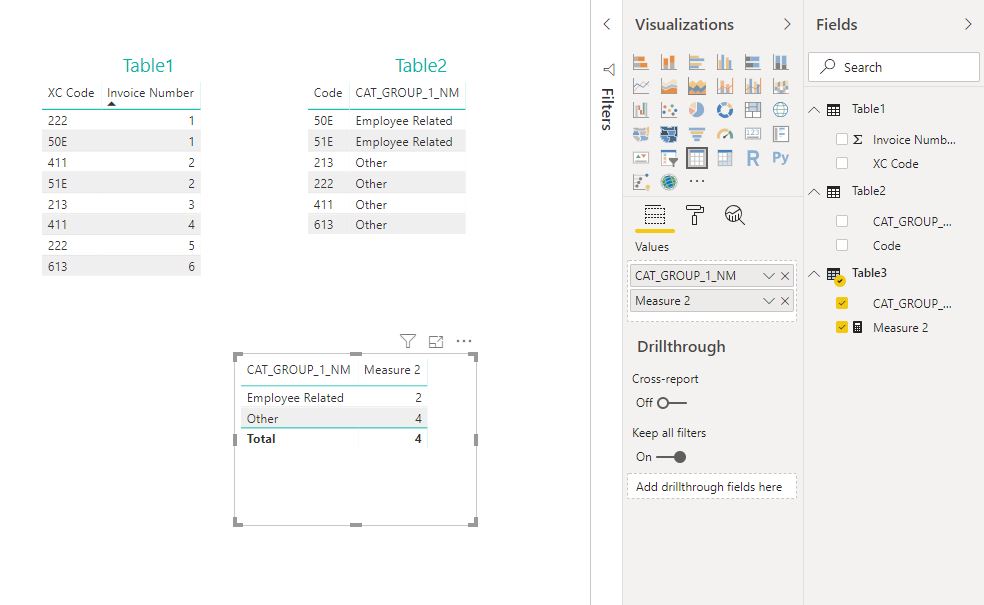
Task: Insert an R script visual
Action: [x=752, y=158]
